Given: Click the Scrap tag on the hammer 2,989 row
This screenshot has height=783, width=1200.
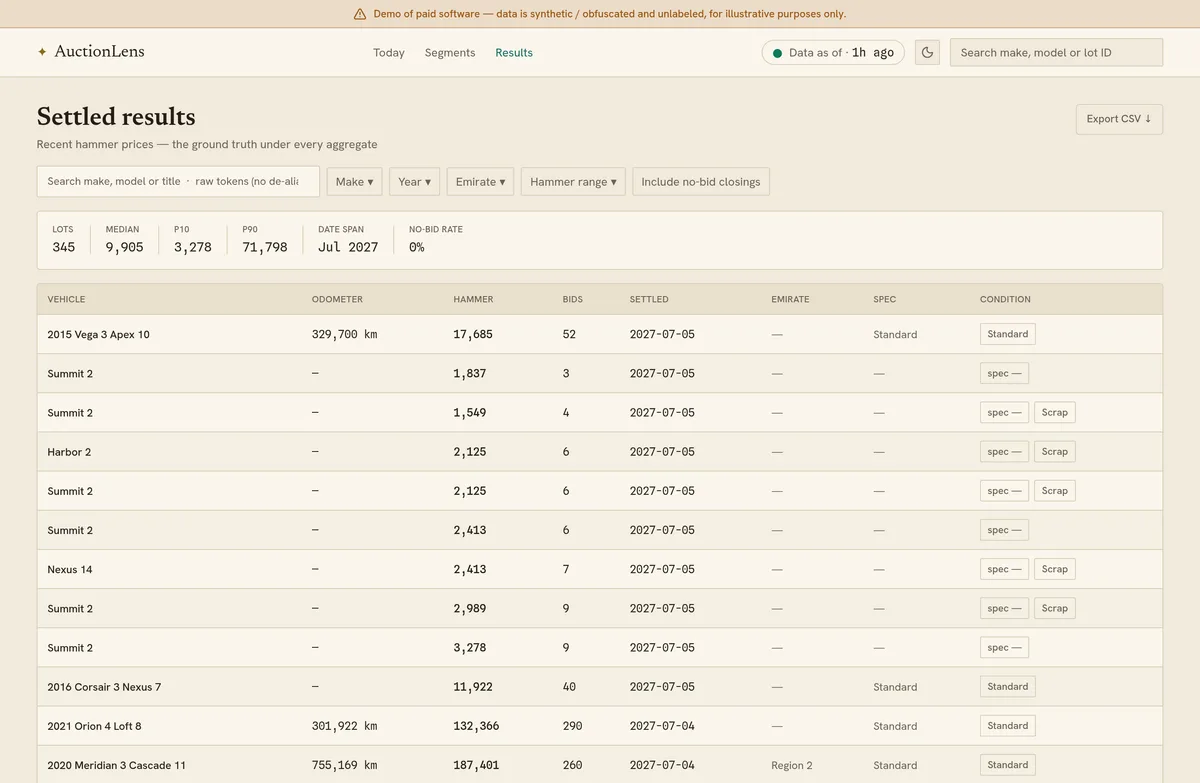Looking at the screenshot, I should 1054,608.
